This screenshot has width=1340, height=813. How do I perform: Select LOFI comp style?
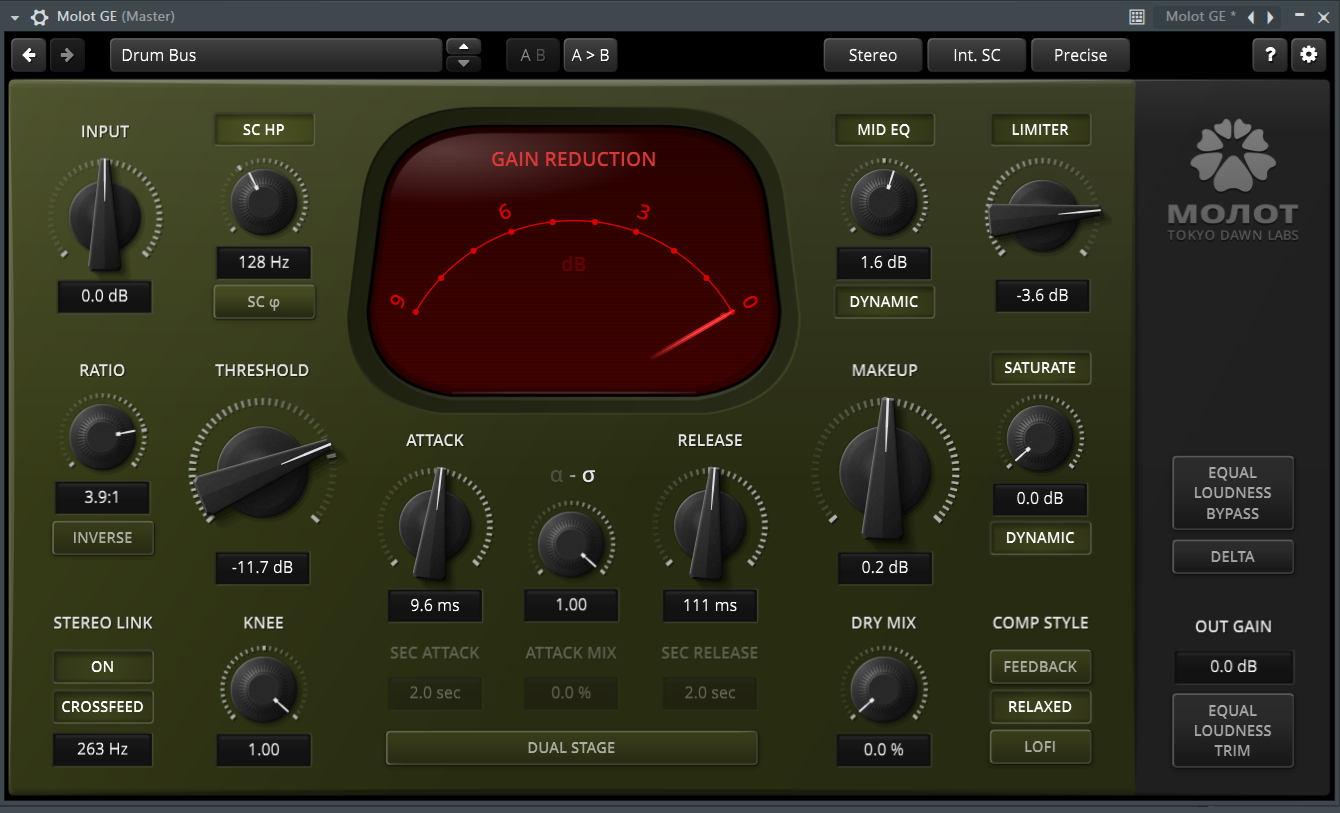(1040, 747)
